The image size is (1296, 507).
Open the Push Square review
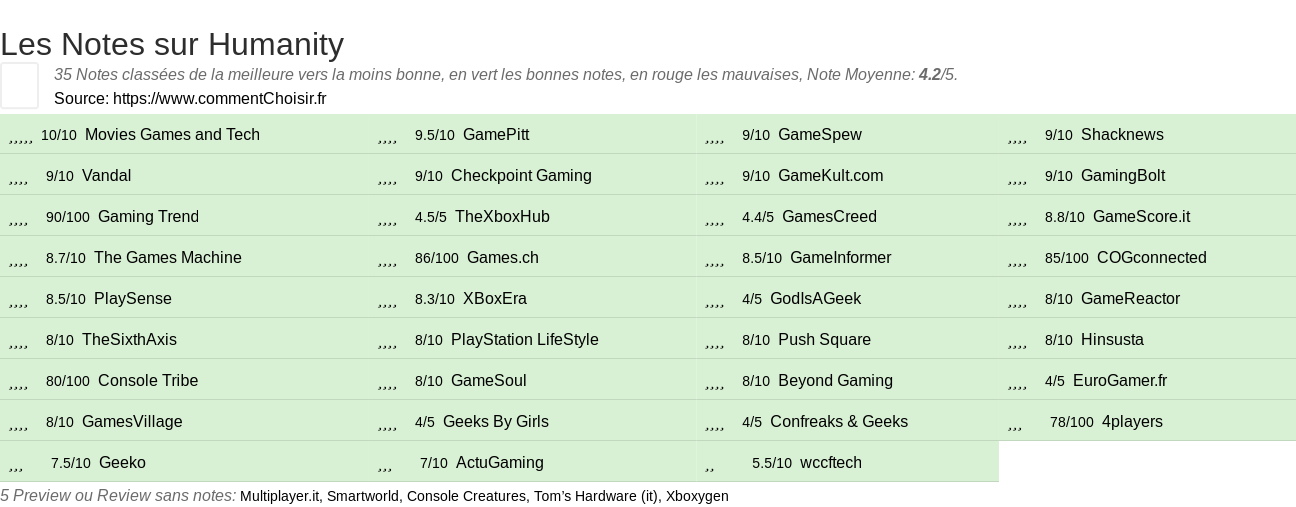pyautogui.click(x=824, y=340)
